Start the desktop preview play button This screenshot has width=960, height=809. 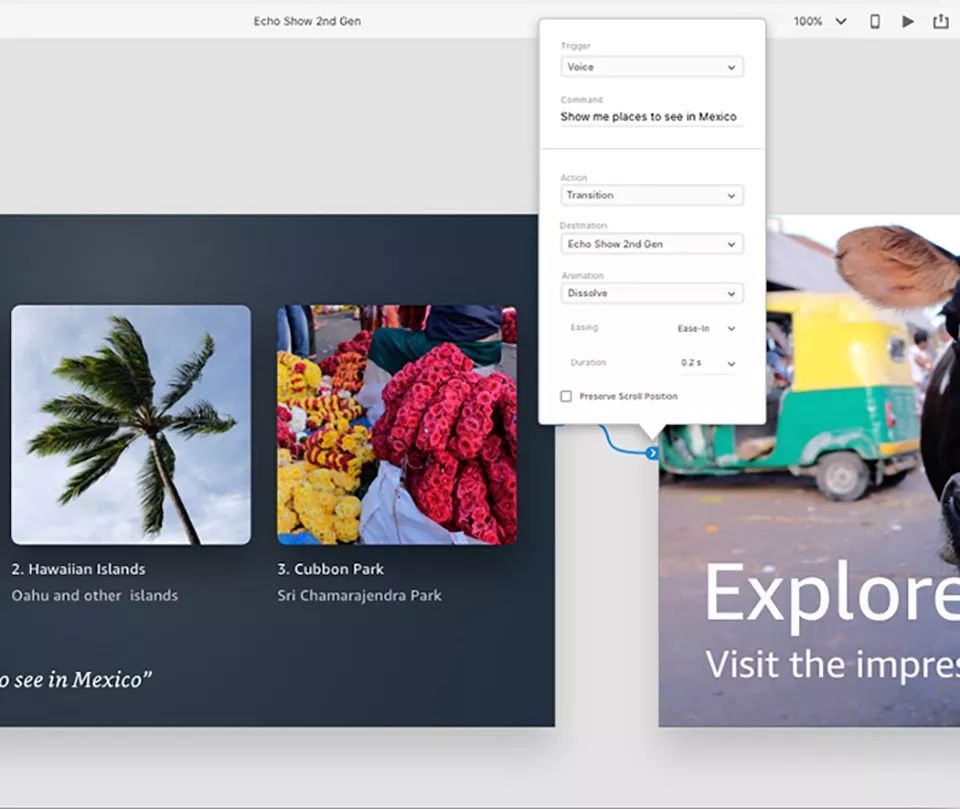click(x=908, y=21)
